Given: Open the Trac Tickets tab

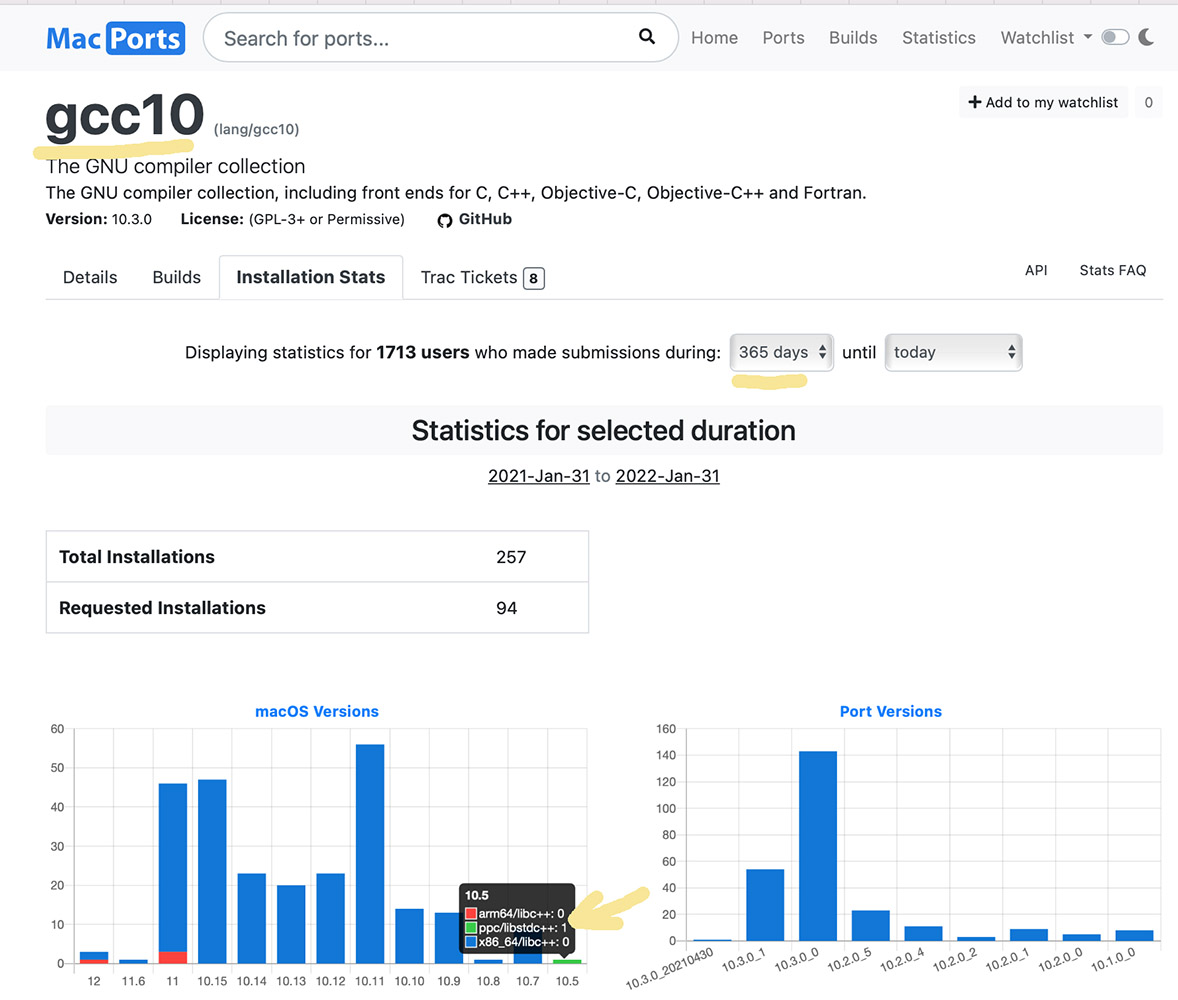Looking at the screenshot, I should (482, 277).
